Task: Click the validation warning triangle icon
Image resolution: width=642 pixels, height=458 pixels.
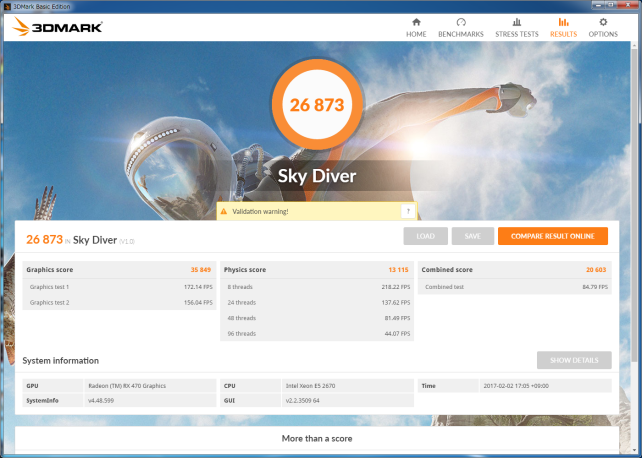Action: (224, 212)
